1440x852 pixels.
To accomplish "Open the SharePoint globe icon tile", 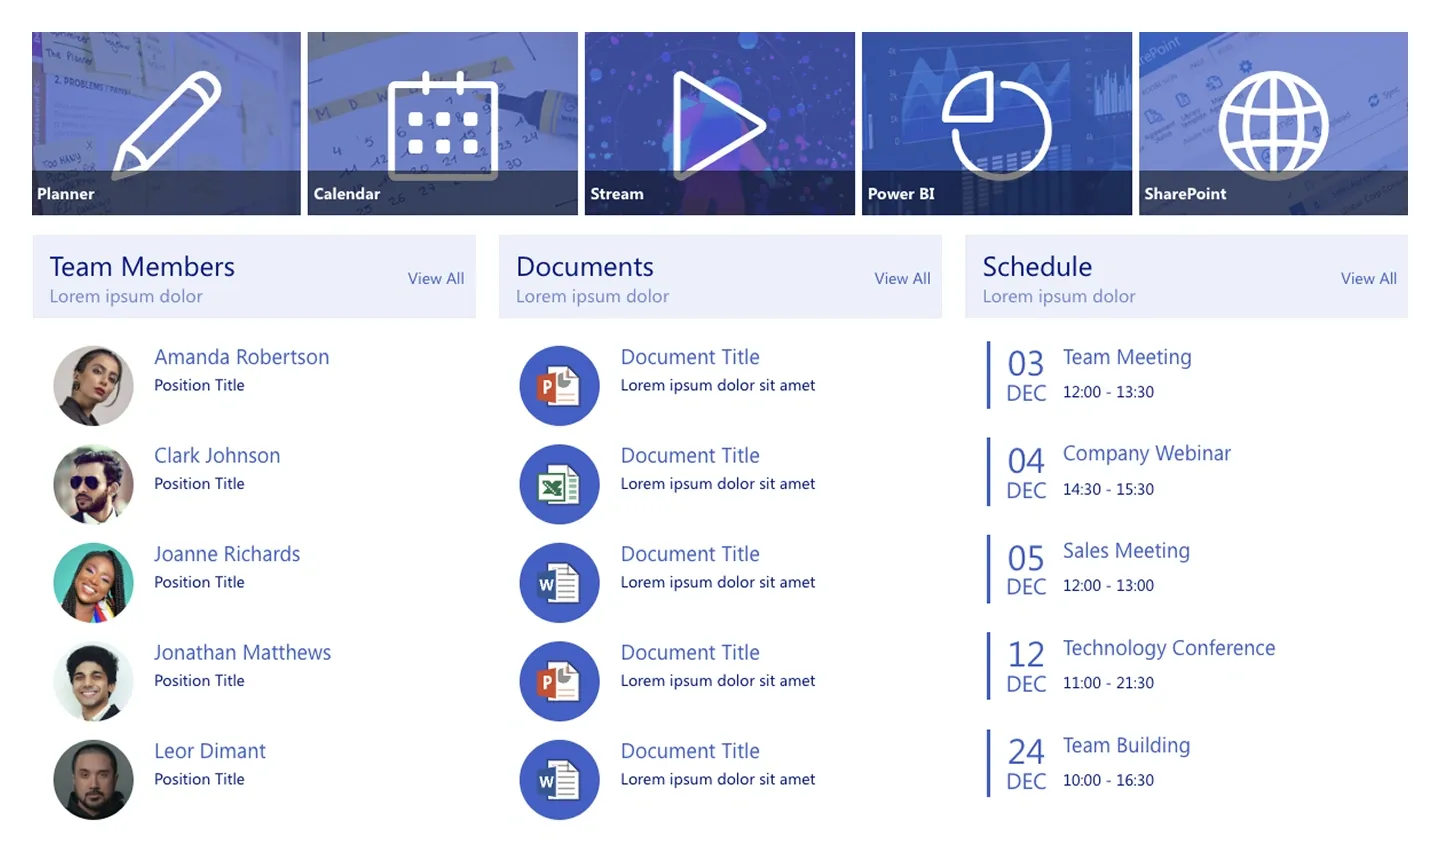I will (1274, 126).
